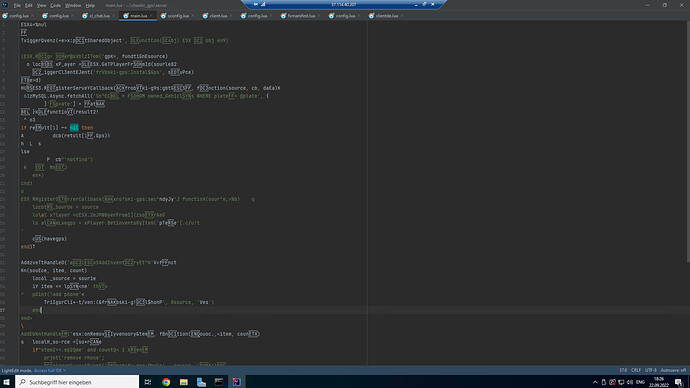This screenshot has width=690, height=388.
Task: Open Task View on the taskbar
Action: click(148, 382)
